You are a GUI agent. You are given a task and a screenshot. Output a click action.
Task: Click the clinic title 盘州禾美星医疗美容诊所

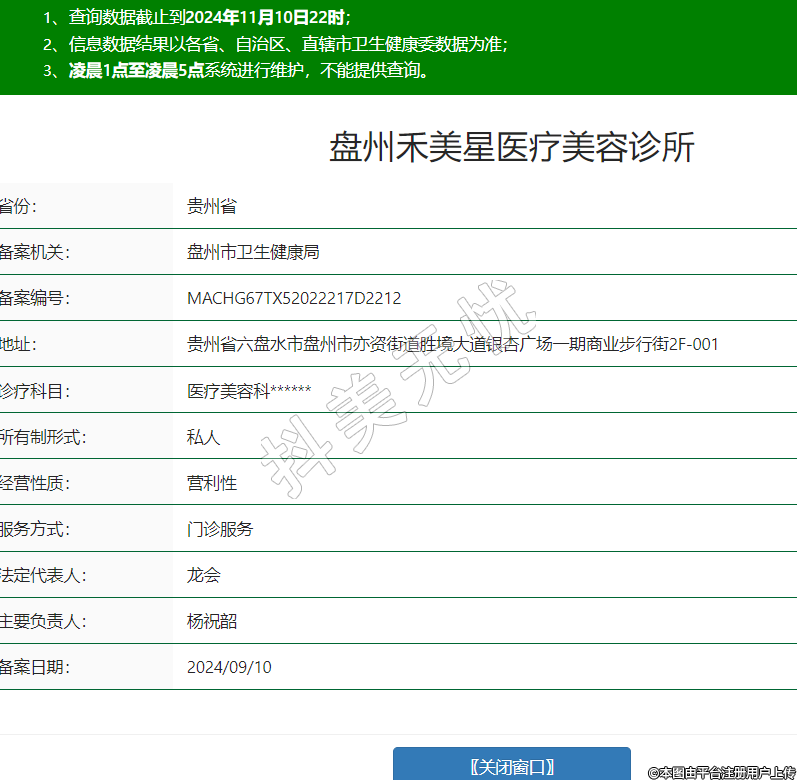coord(511,148)
